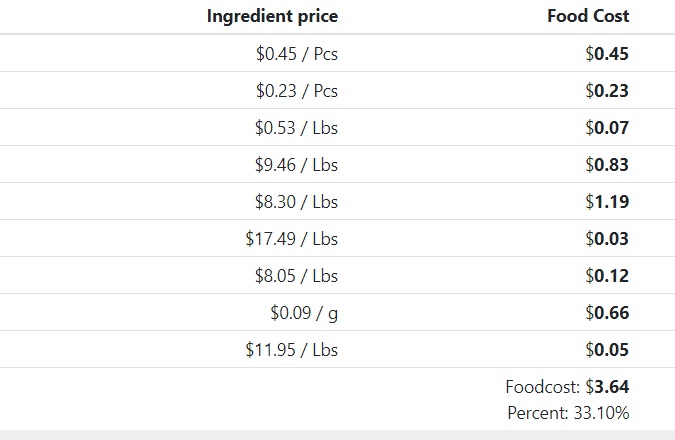Select the $0.05 food cost value
This screenshot has height=440, width=675.
607,350
